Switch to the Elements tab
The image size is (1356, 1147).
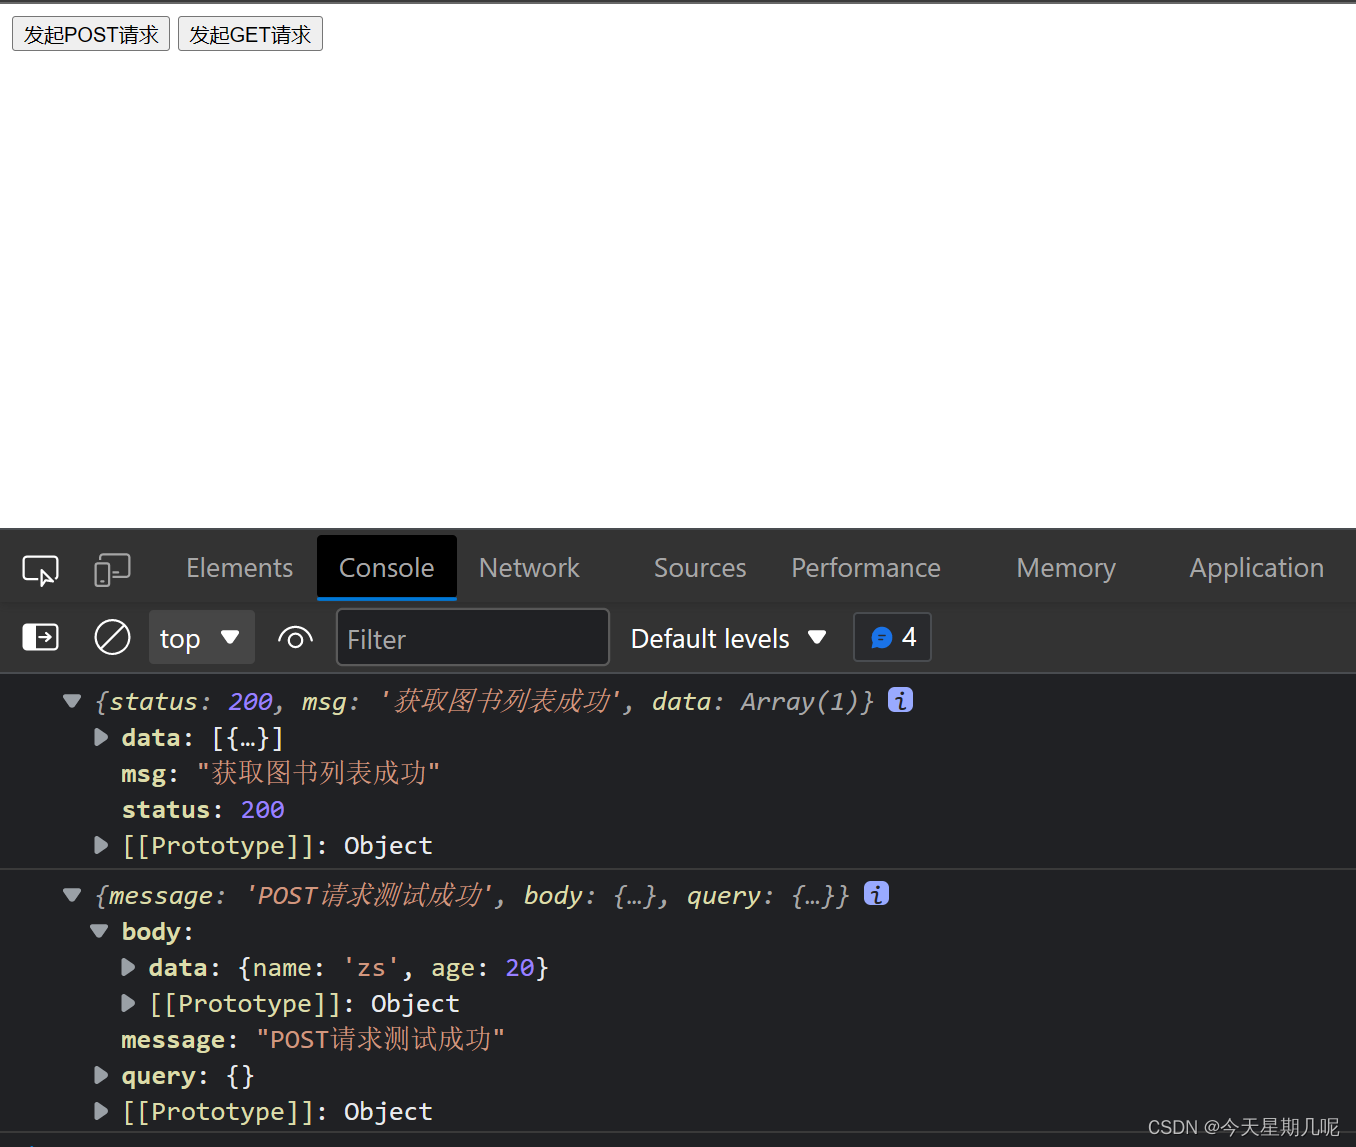[238, 567]
